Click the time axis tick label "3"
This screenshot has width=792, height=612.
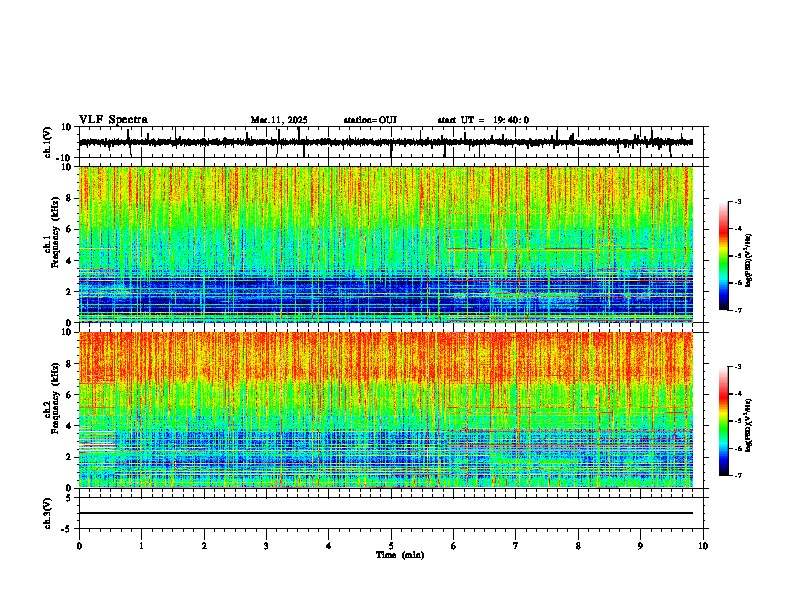click(x=267, y=546)
